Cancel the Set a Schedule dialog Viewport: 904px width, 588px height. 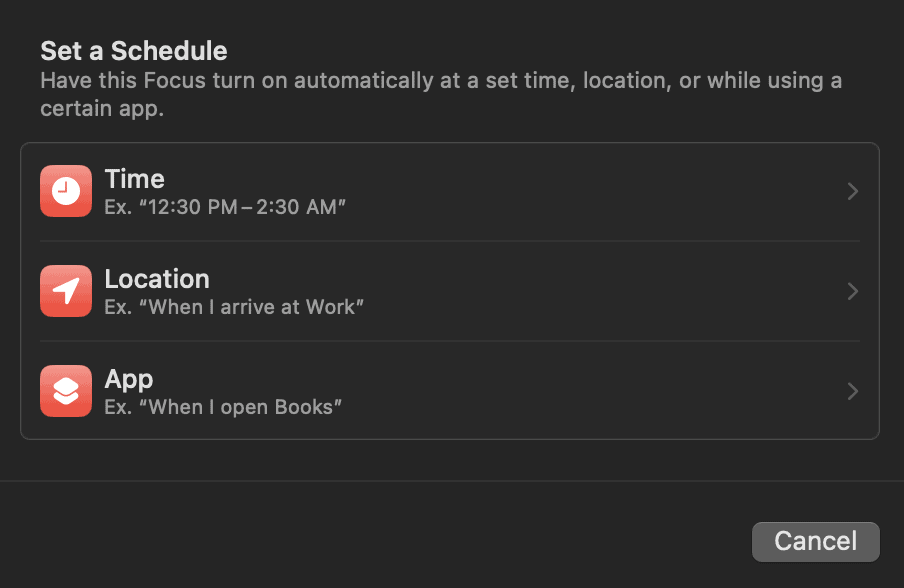point(815,541)
